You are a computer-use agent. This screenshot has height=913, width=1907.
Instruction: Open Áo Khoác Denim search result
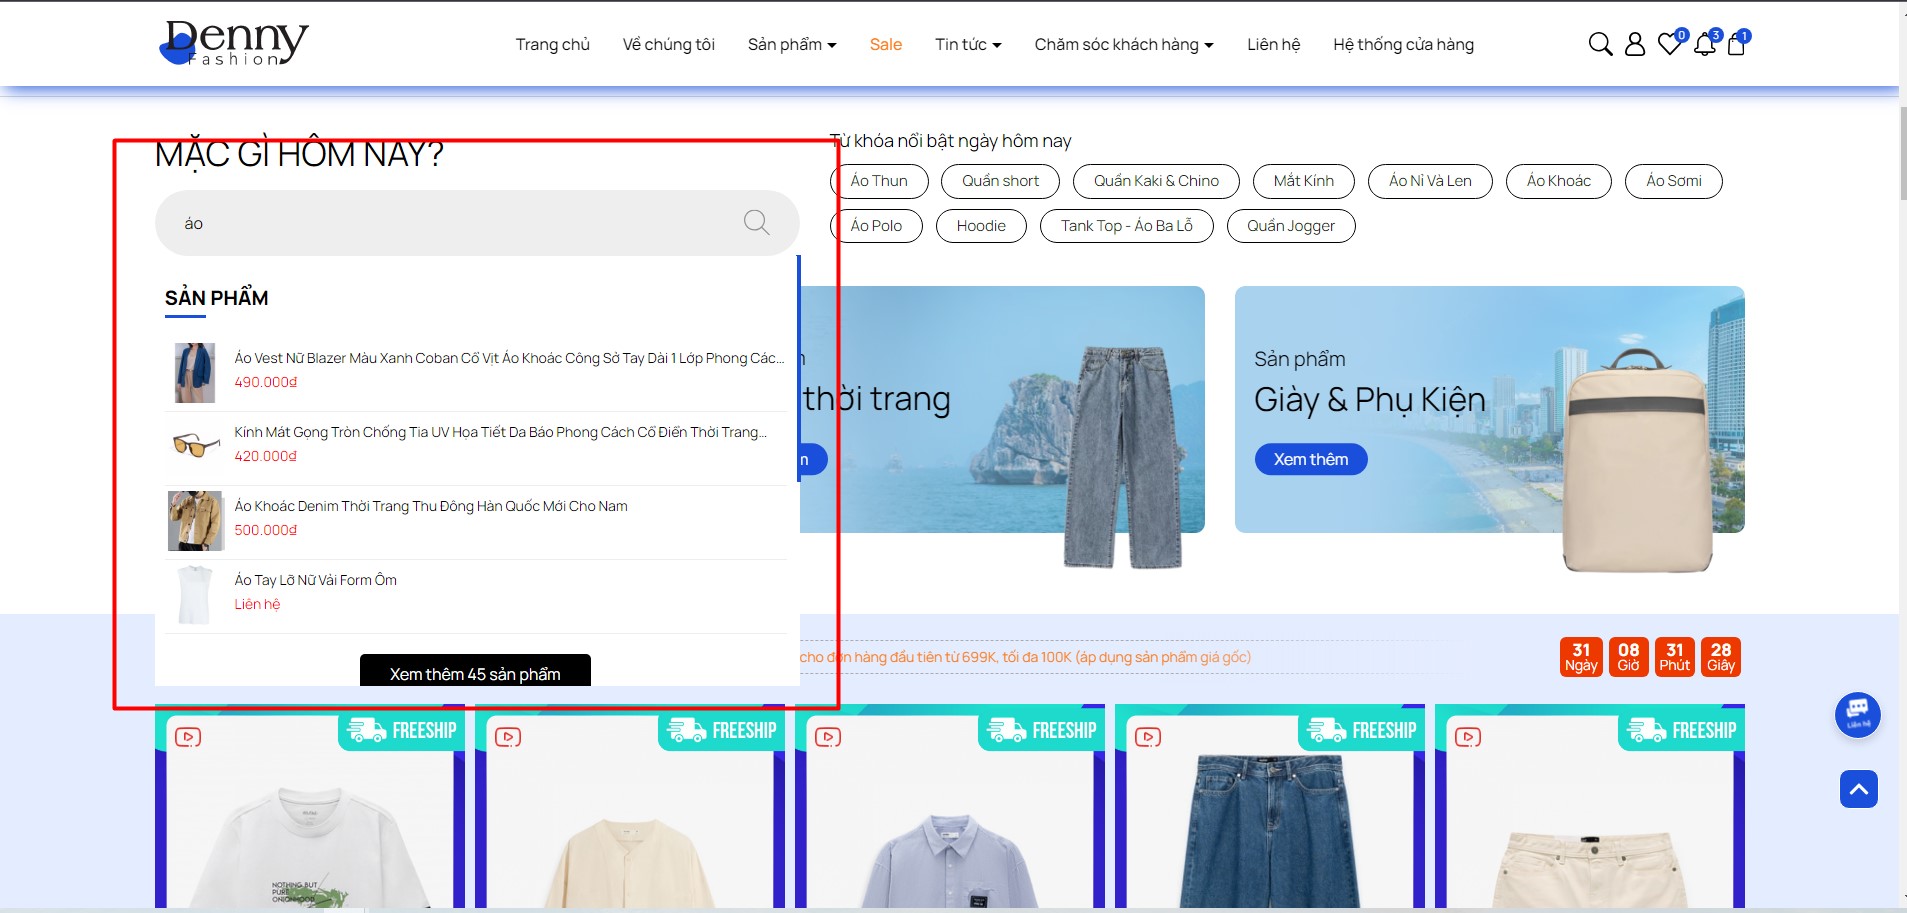(x=431, y=506)
